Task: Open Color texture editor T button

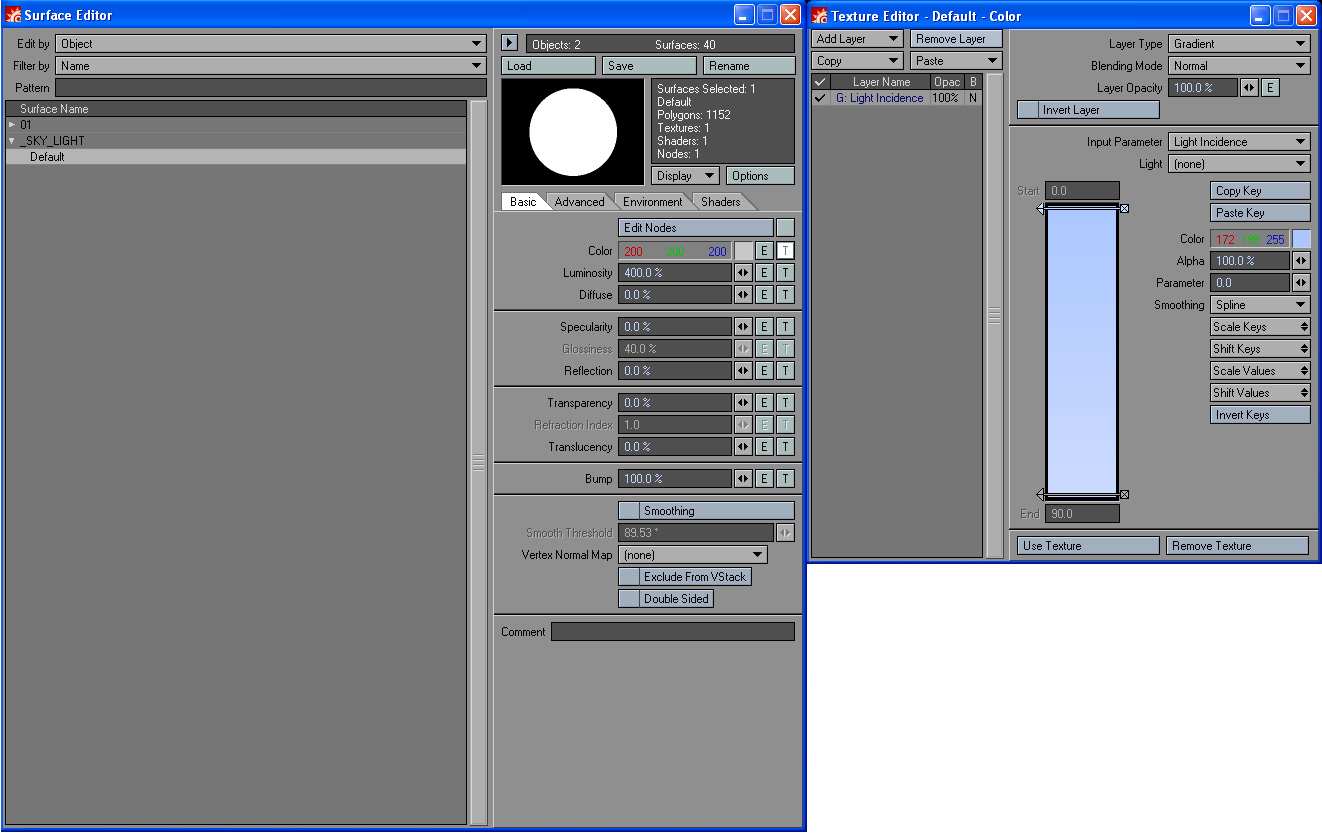Action: [x=785, y=251]
